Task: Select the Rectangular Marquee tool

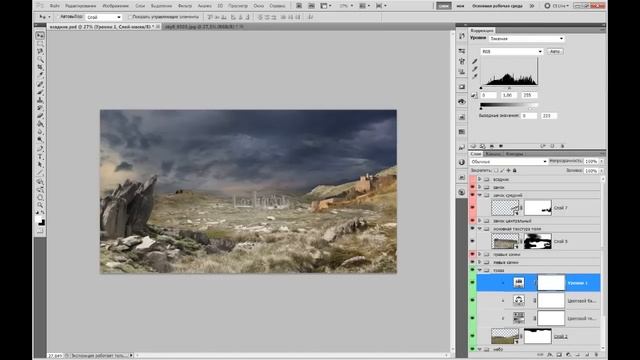Action: pyautogui.click(x=40, y=44)
